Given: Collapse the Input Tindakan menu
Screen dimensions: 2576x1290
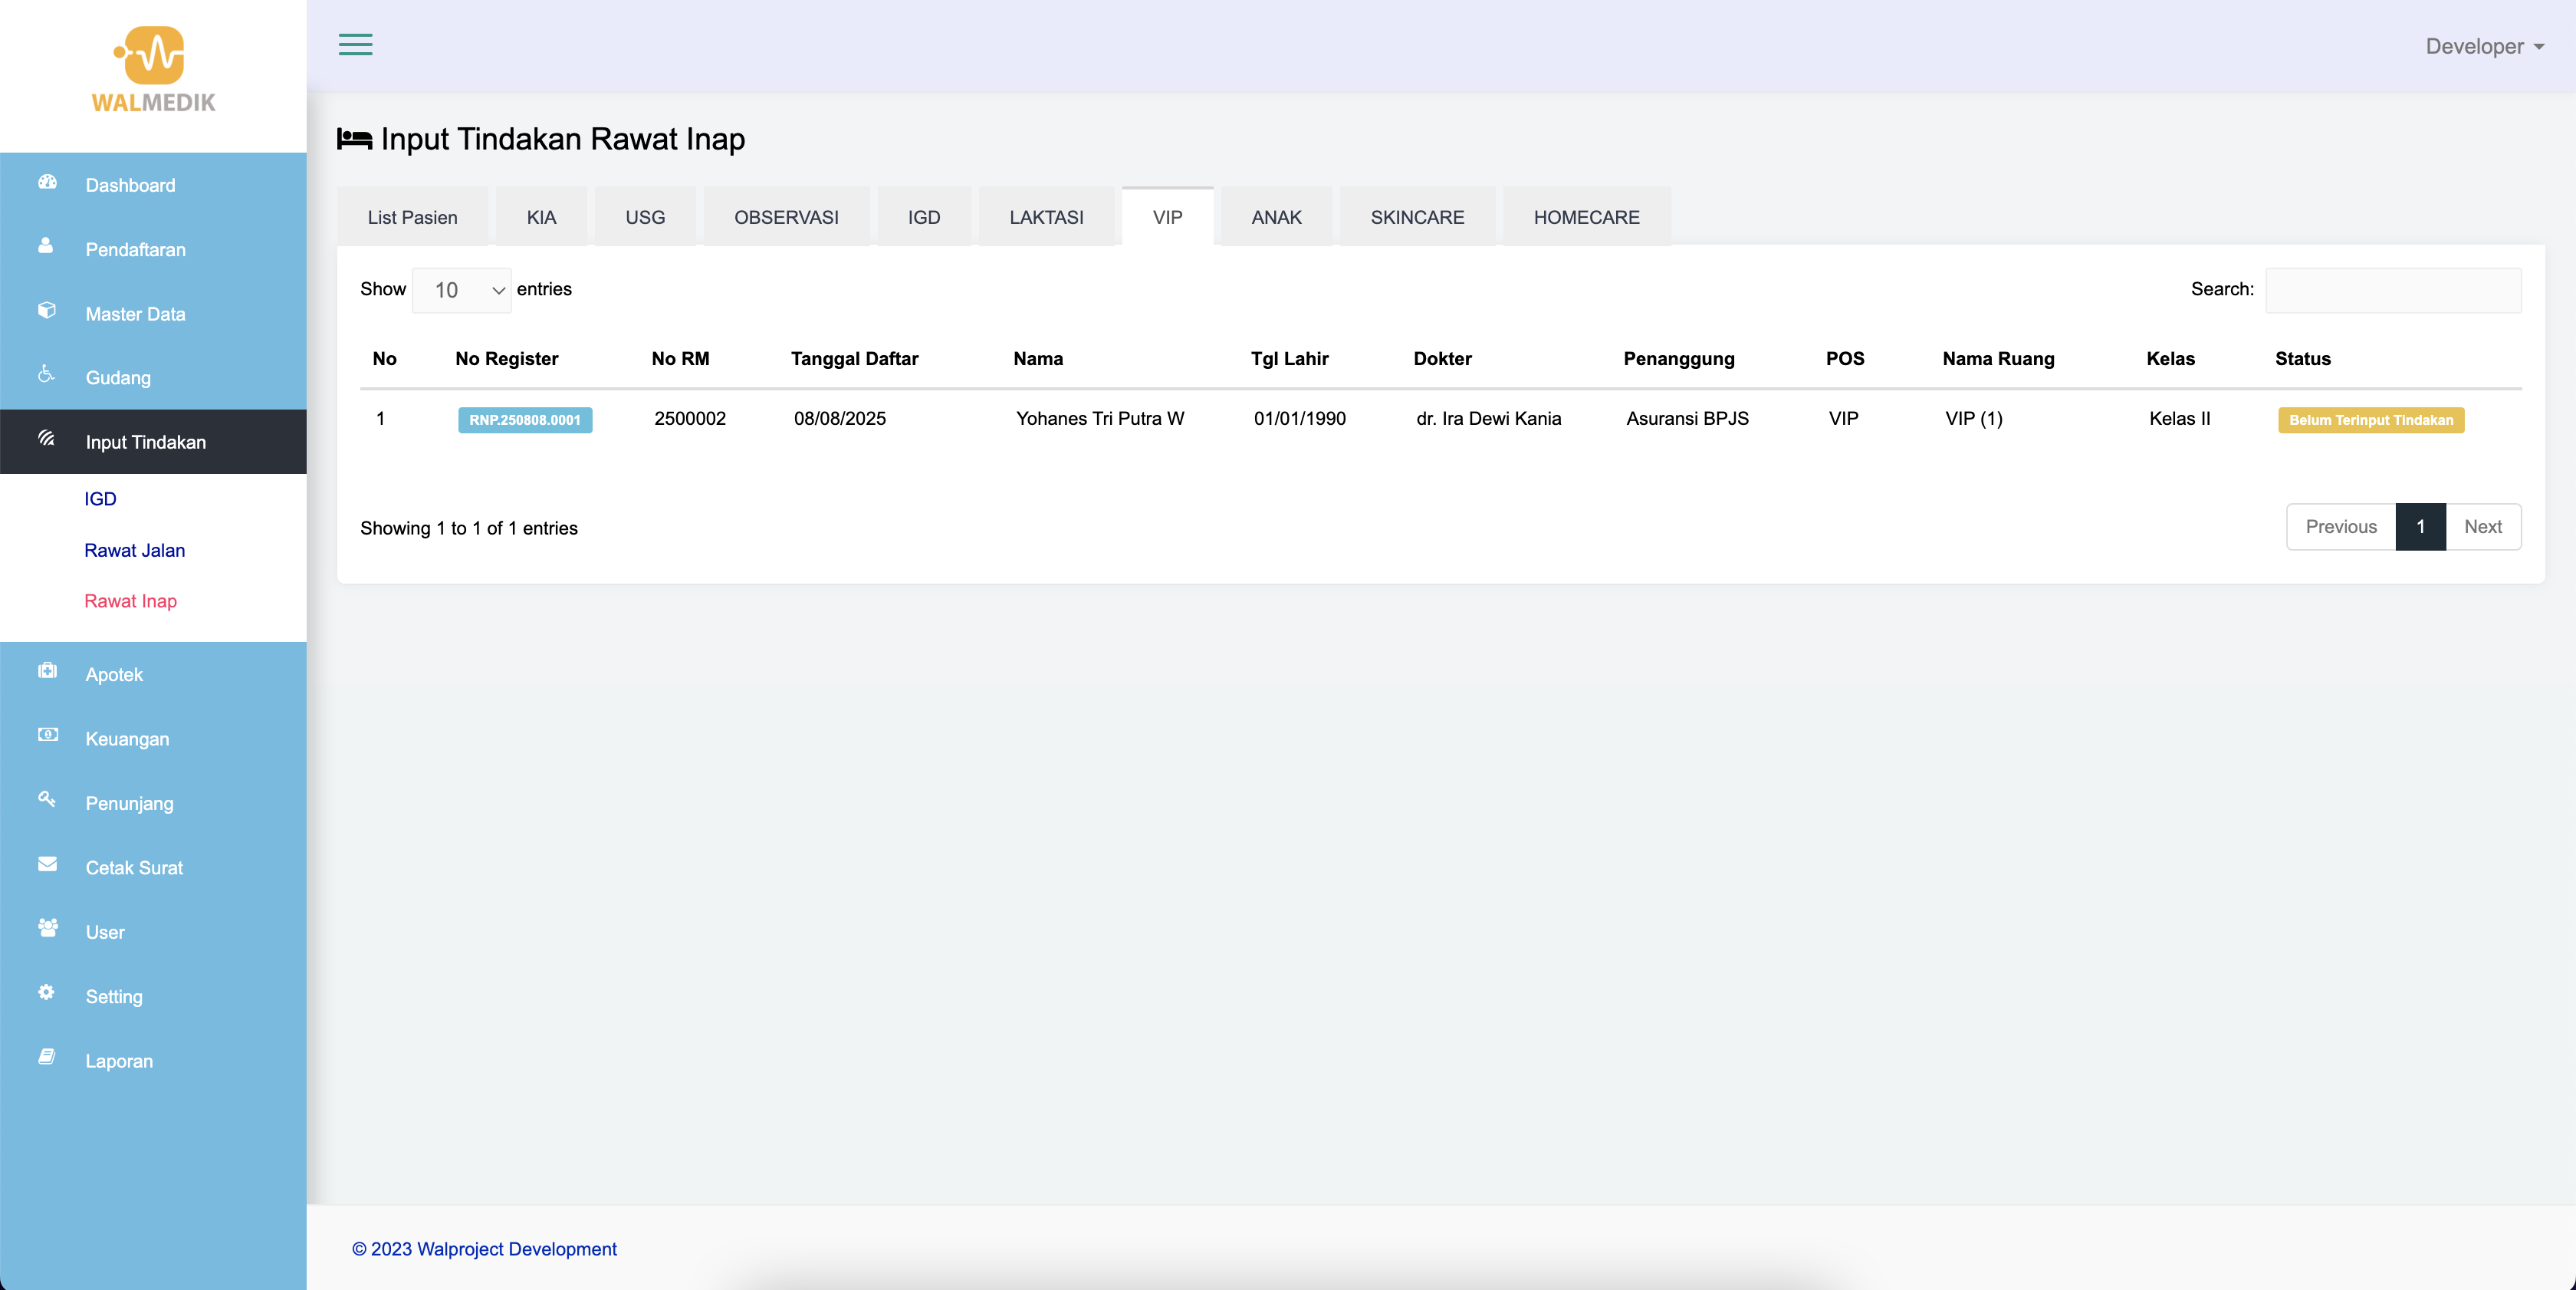Looking at the screenshot, I should click(x=153, y=441).
